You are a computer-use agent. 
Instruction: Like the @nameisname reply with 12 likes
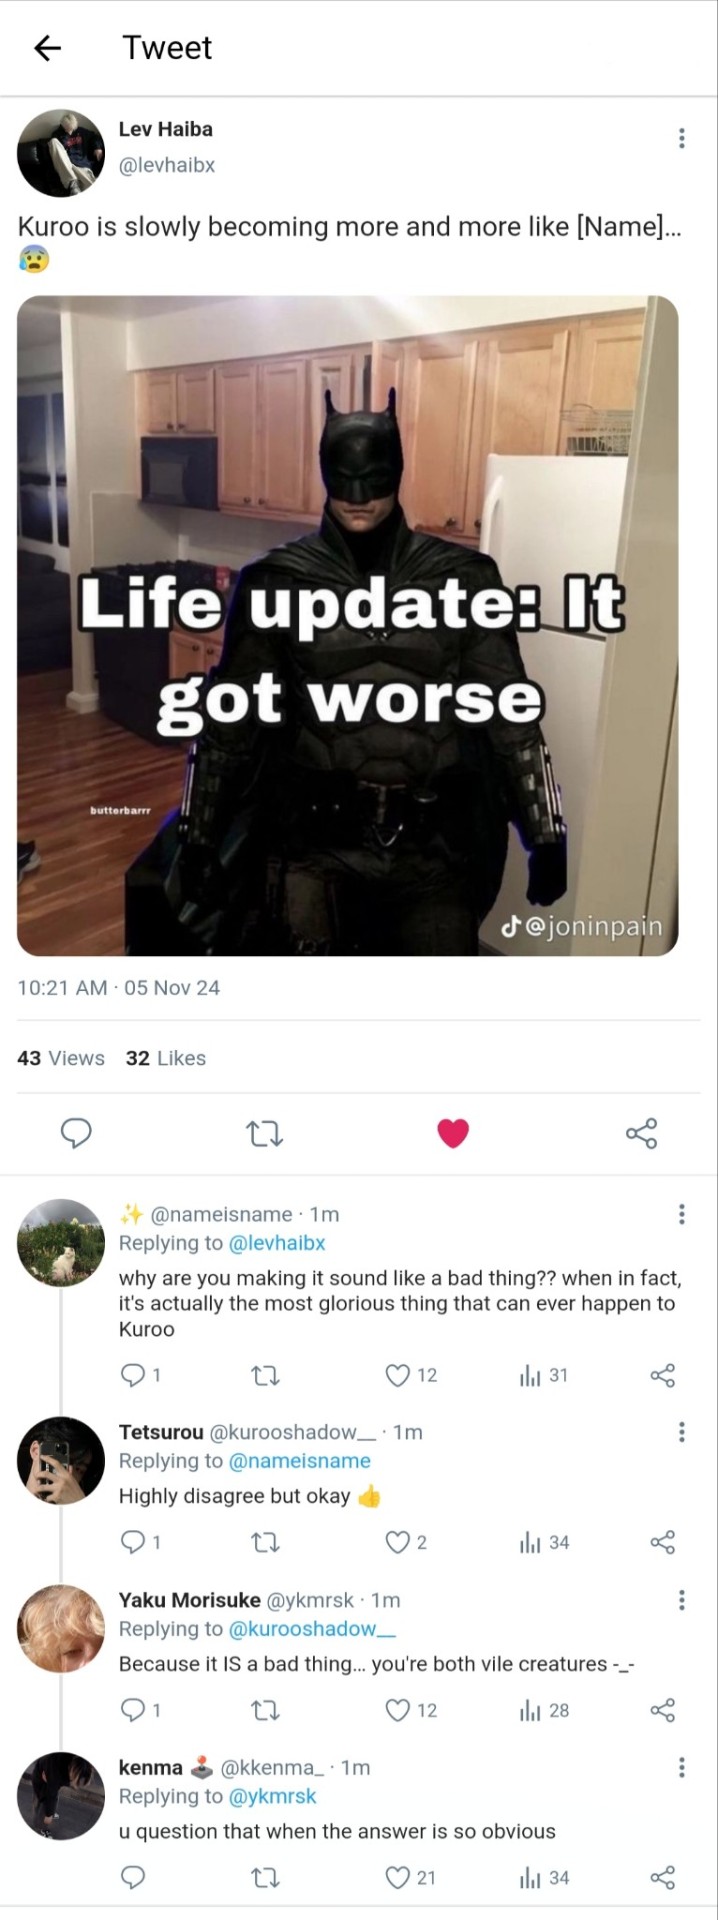411,1375
